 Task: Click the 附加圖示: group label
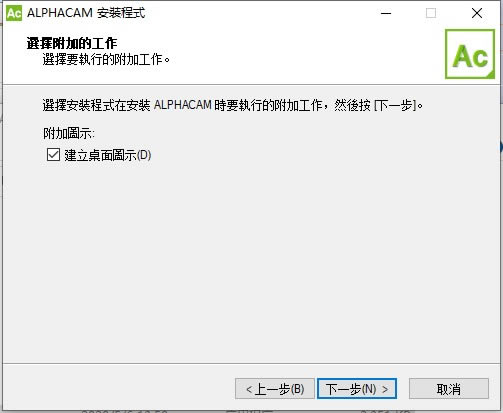coord(69,134)
